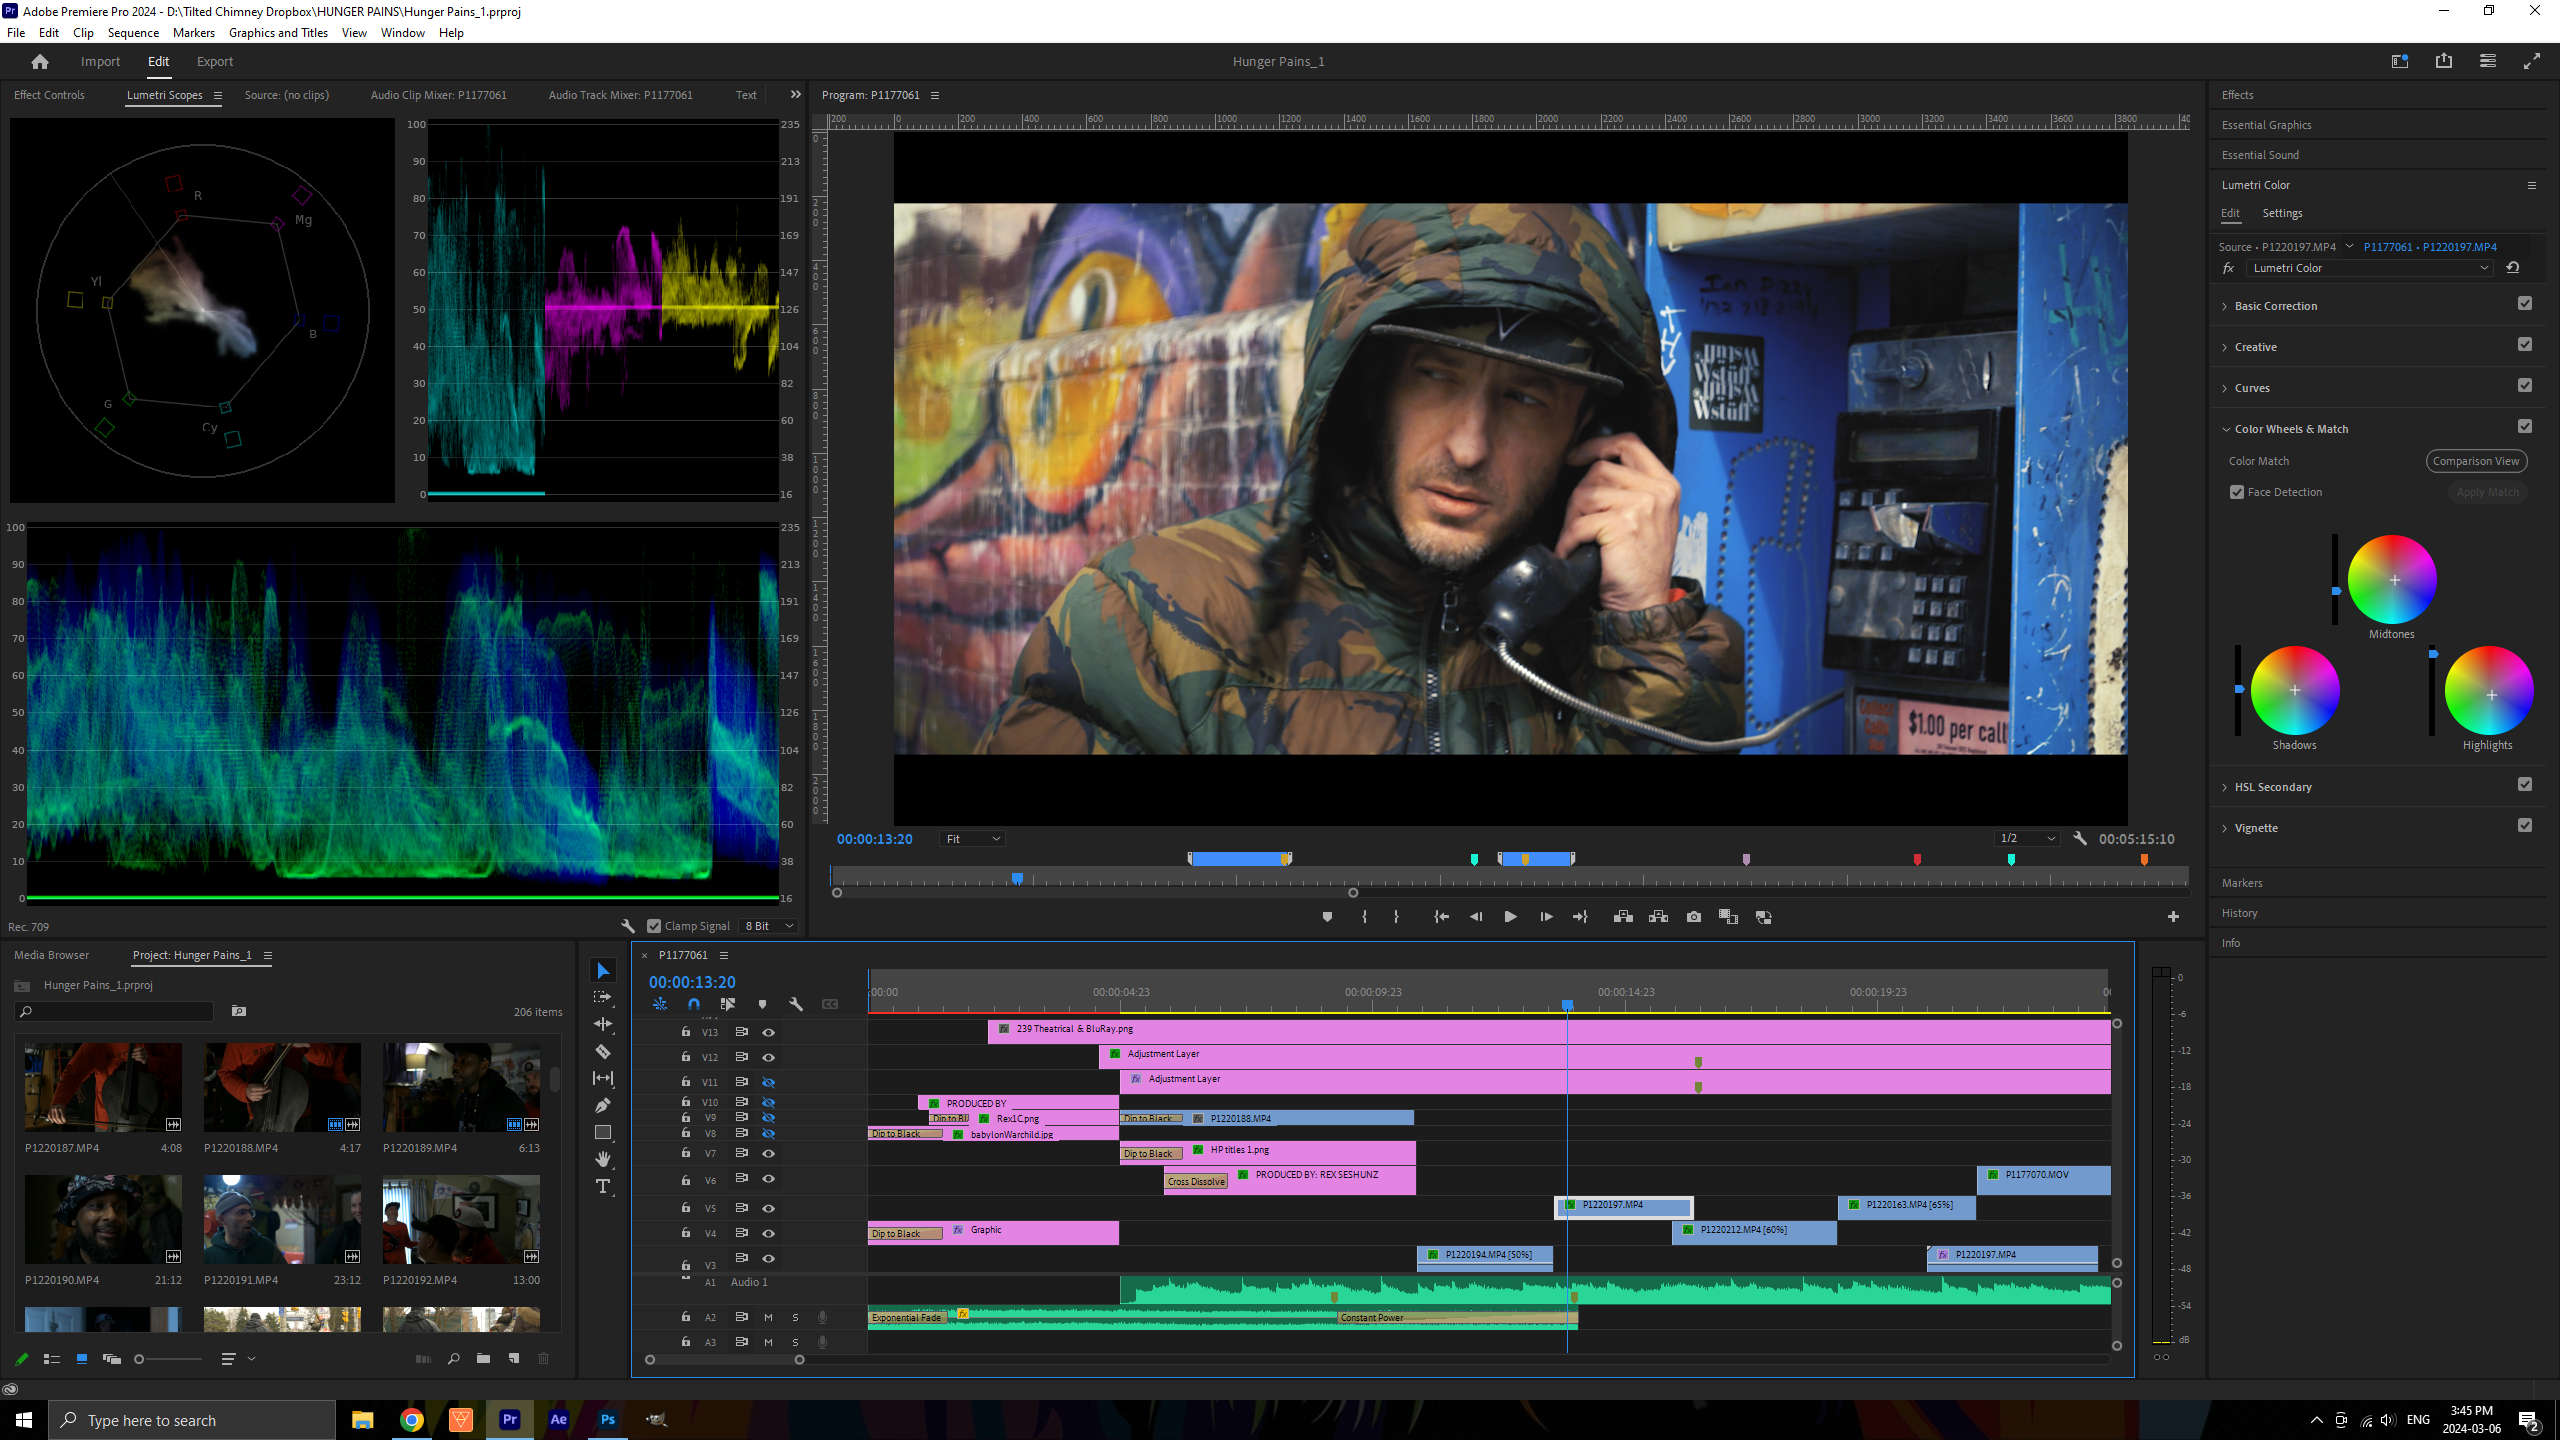The image size is (2560, 1440).
Task: Click the Midtones color wheel
Action: 2391,580
